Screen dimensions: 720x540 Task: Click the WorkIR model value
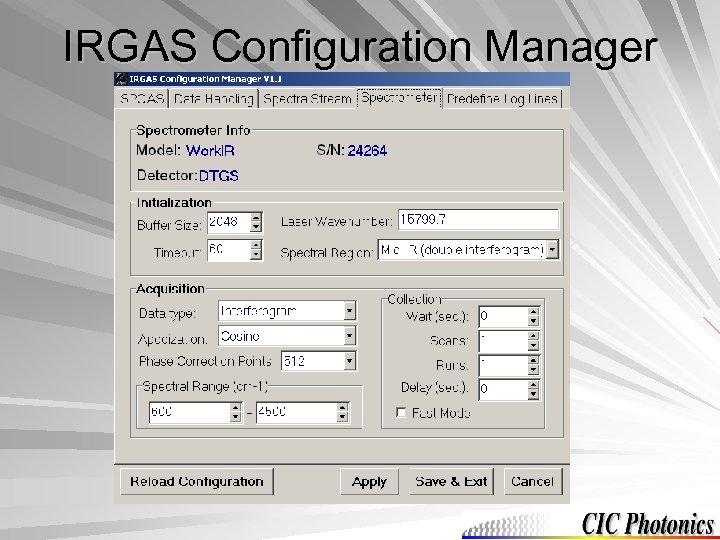pos(210,151)
